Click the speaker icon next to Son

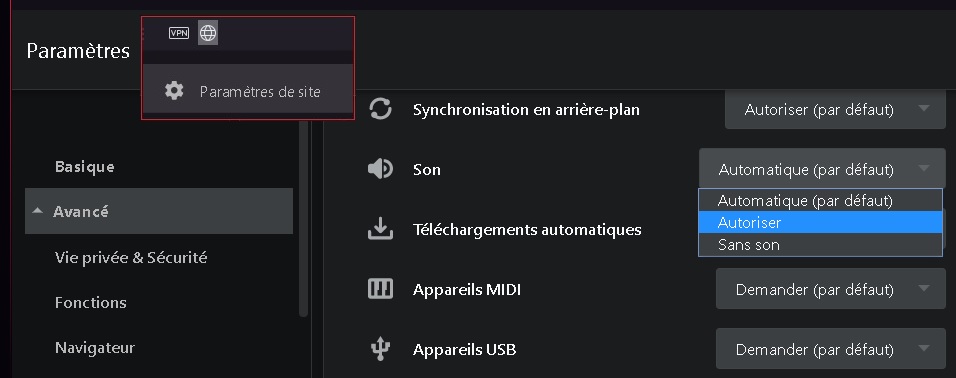click(380, 169)
